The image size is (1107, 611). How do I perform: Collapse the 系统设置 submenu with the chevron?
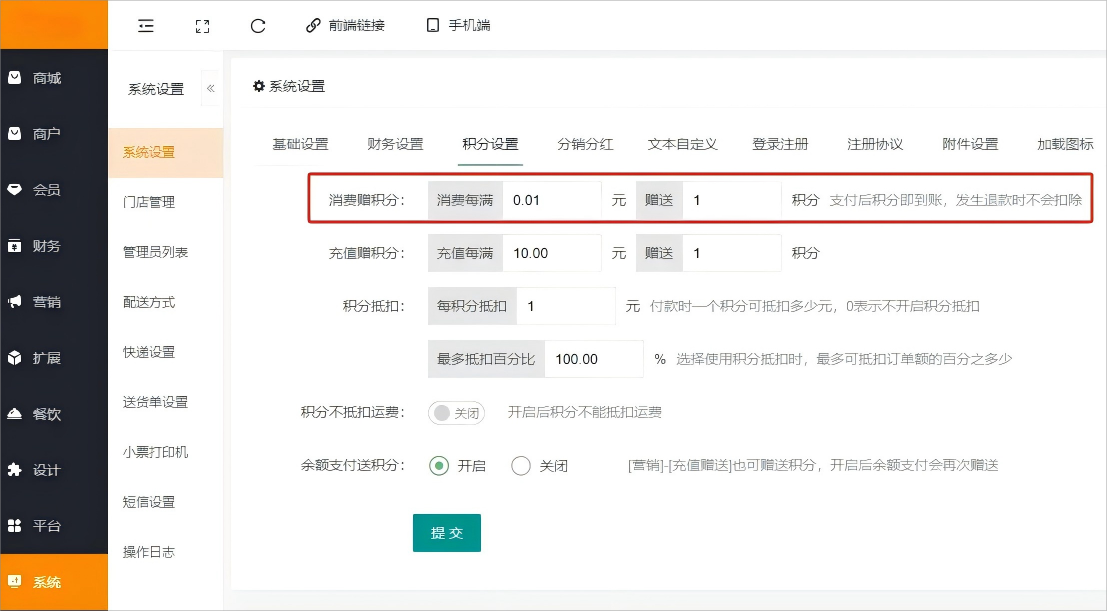[210, 89]
